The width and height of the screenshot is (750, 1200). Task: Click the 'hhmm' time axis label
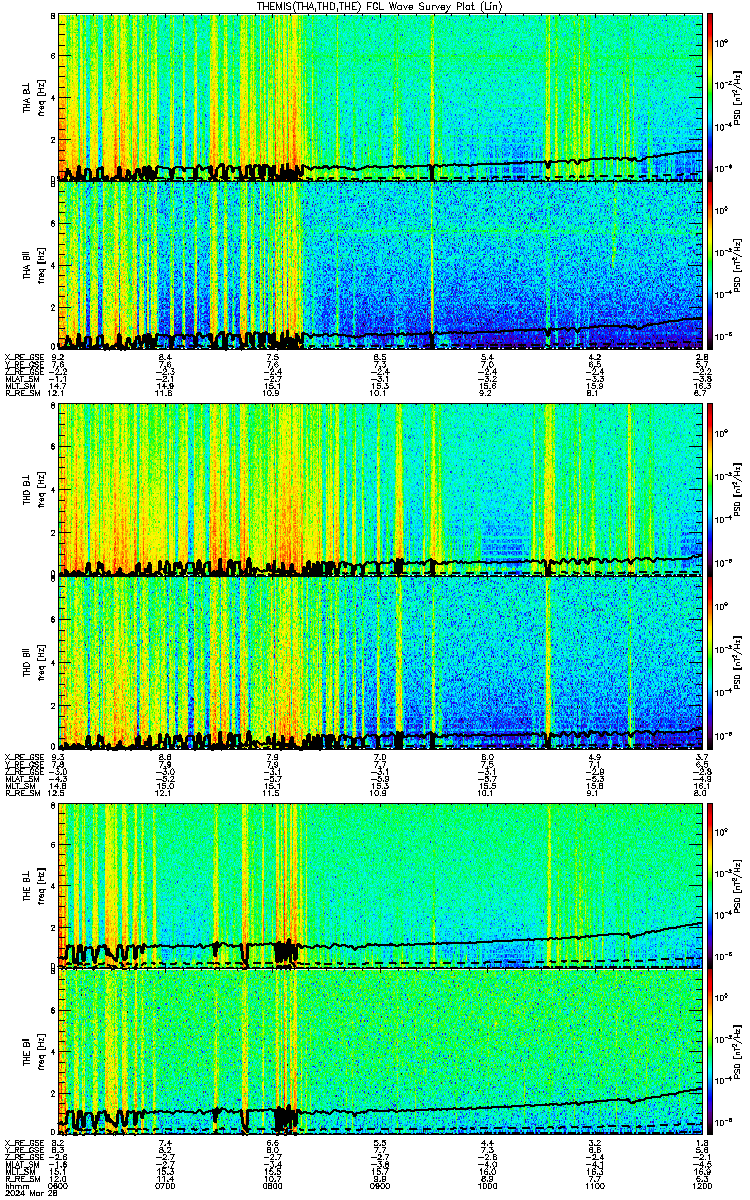[16, 1187]
